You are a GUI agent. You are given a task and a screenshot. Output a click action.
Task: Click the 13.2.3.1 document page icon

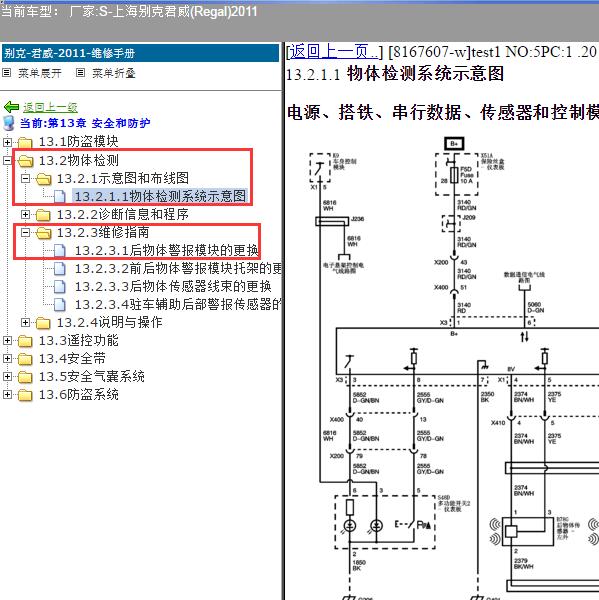coord(59,251)
